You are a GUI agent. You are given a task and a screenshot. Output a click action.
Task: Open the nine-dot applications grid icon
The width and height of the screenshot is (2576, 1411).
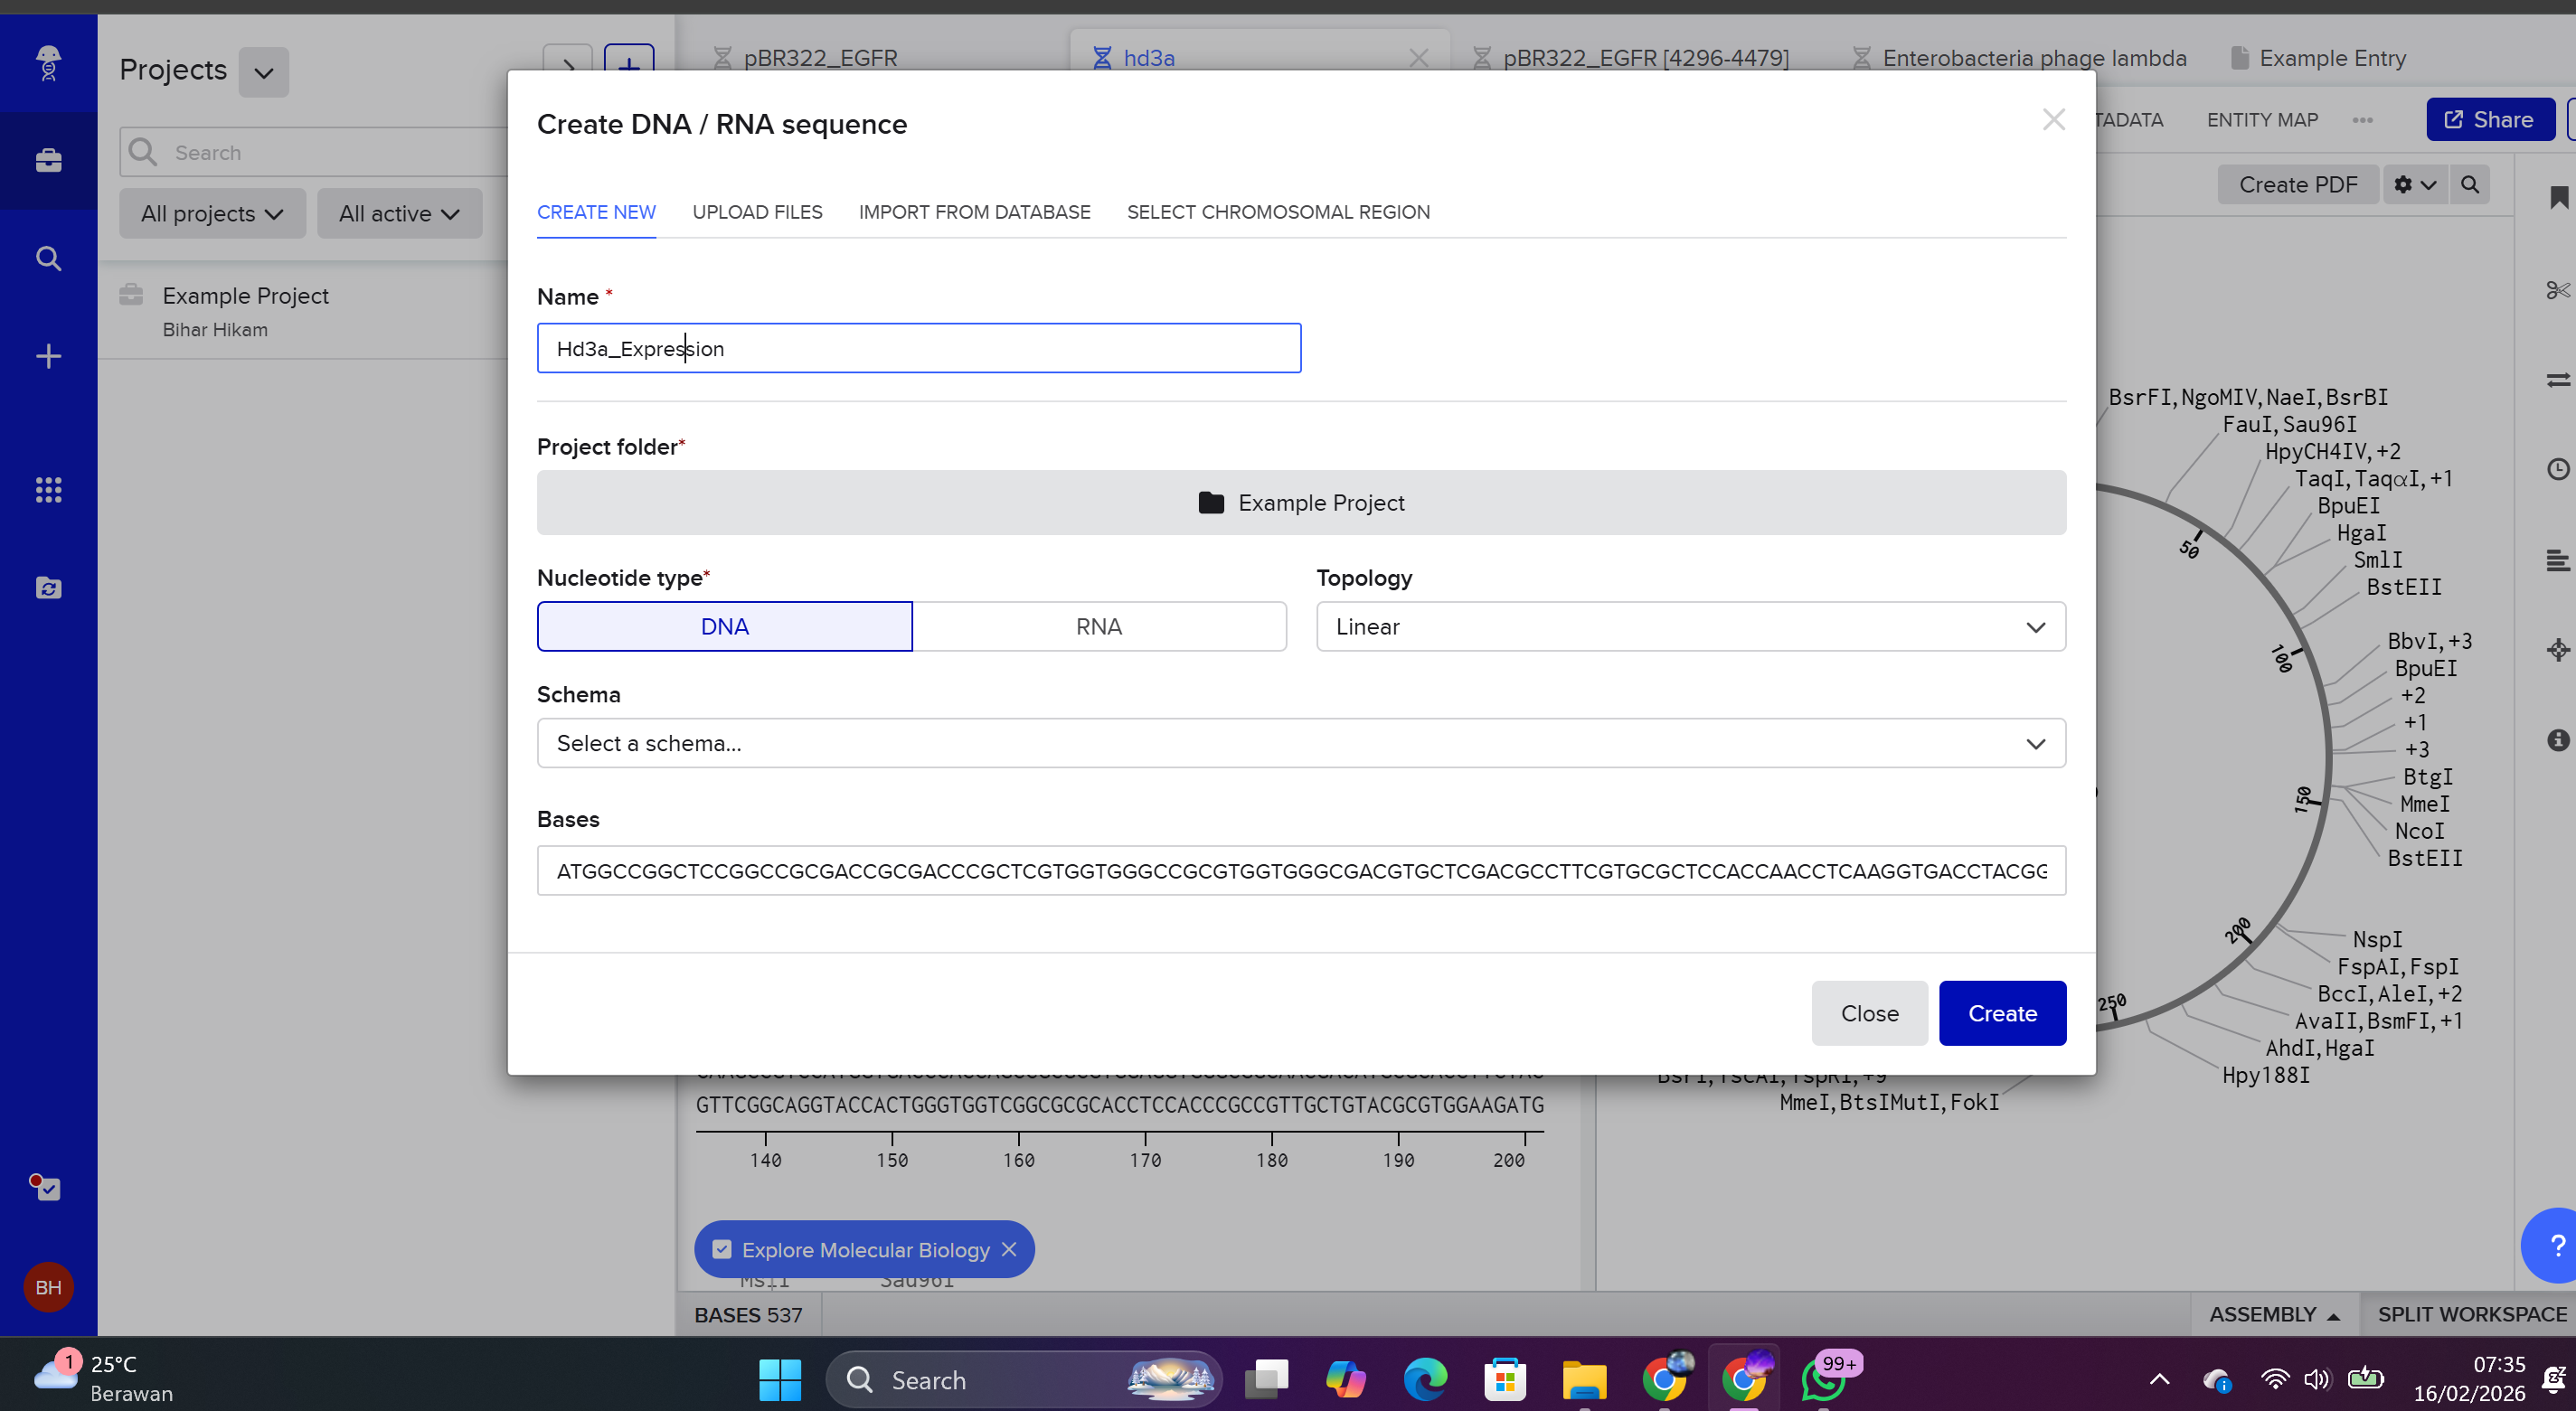click(48, 490)
